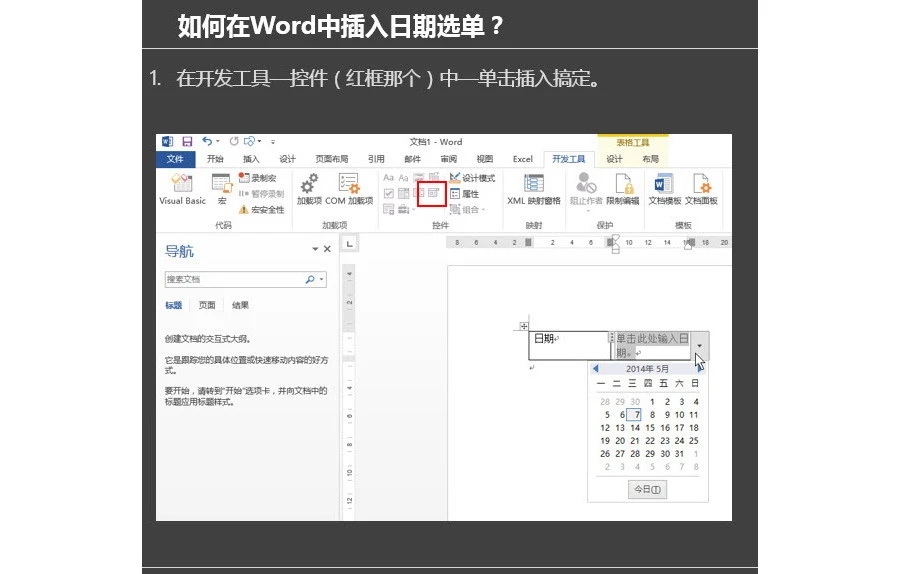Click the tab selector L button by ruler
Viewport: 900px width, 574px height.
(x=350, y=243)
